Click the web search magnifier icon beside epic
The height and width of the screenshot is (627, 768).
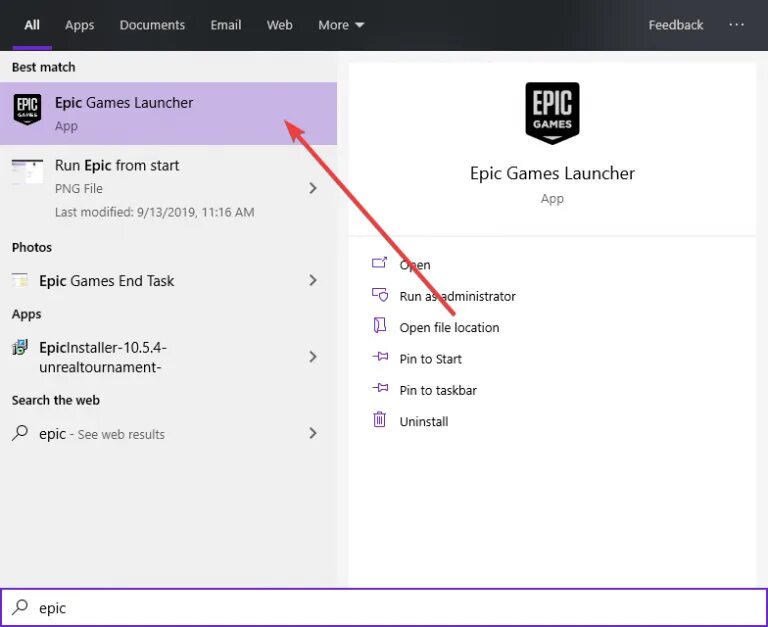(x=20, y=433)
